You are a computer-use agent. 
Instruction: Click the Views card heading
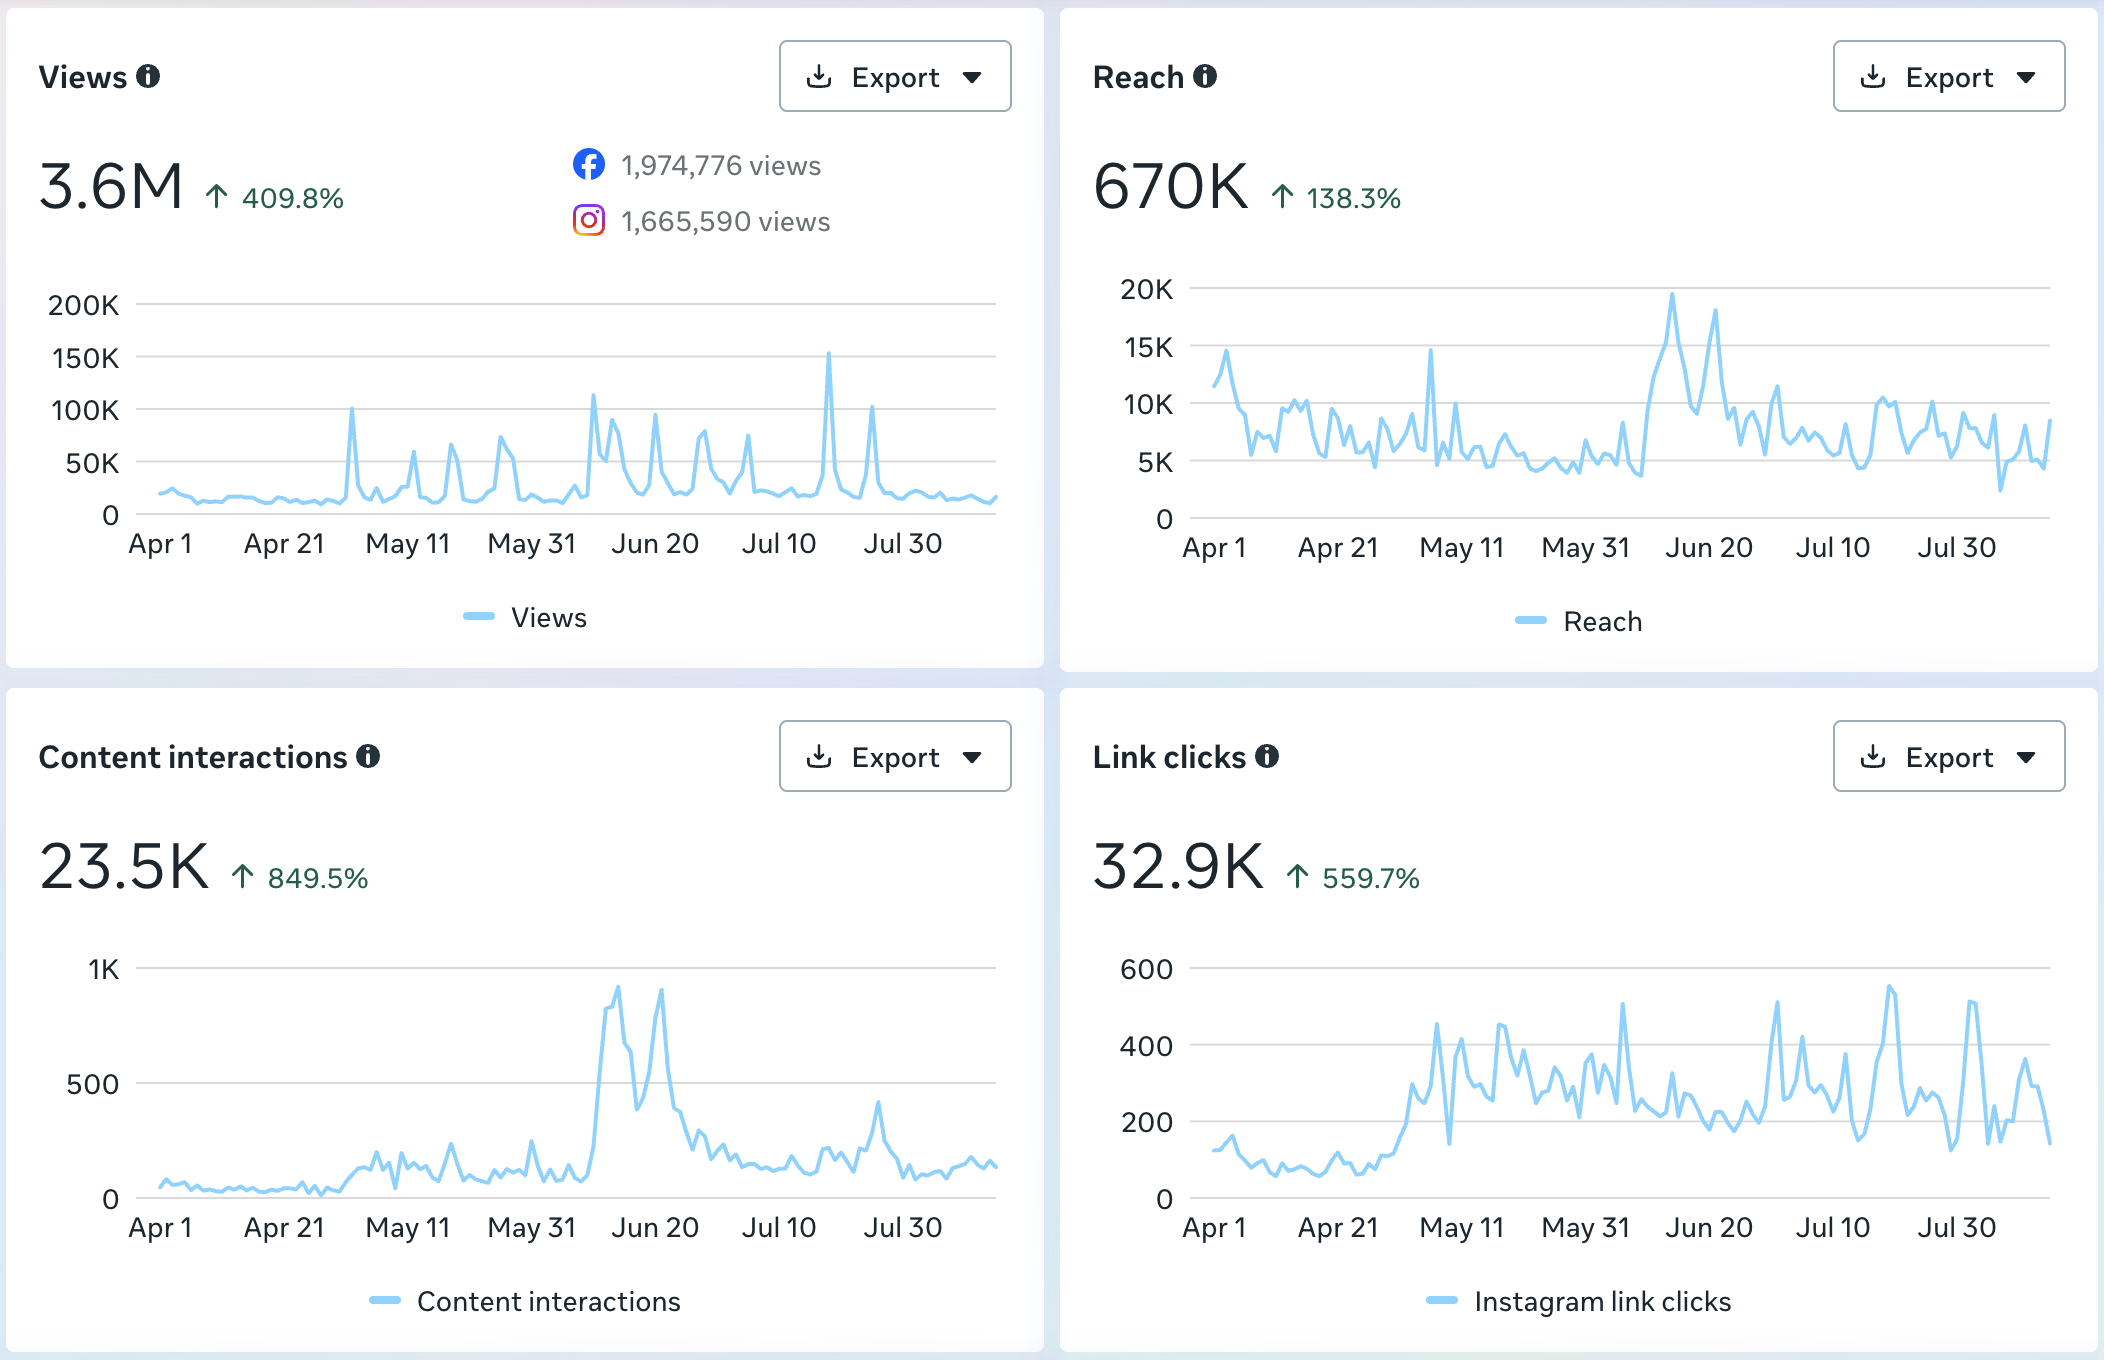coord(83,77)
